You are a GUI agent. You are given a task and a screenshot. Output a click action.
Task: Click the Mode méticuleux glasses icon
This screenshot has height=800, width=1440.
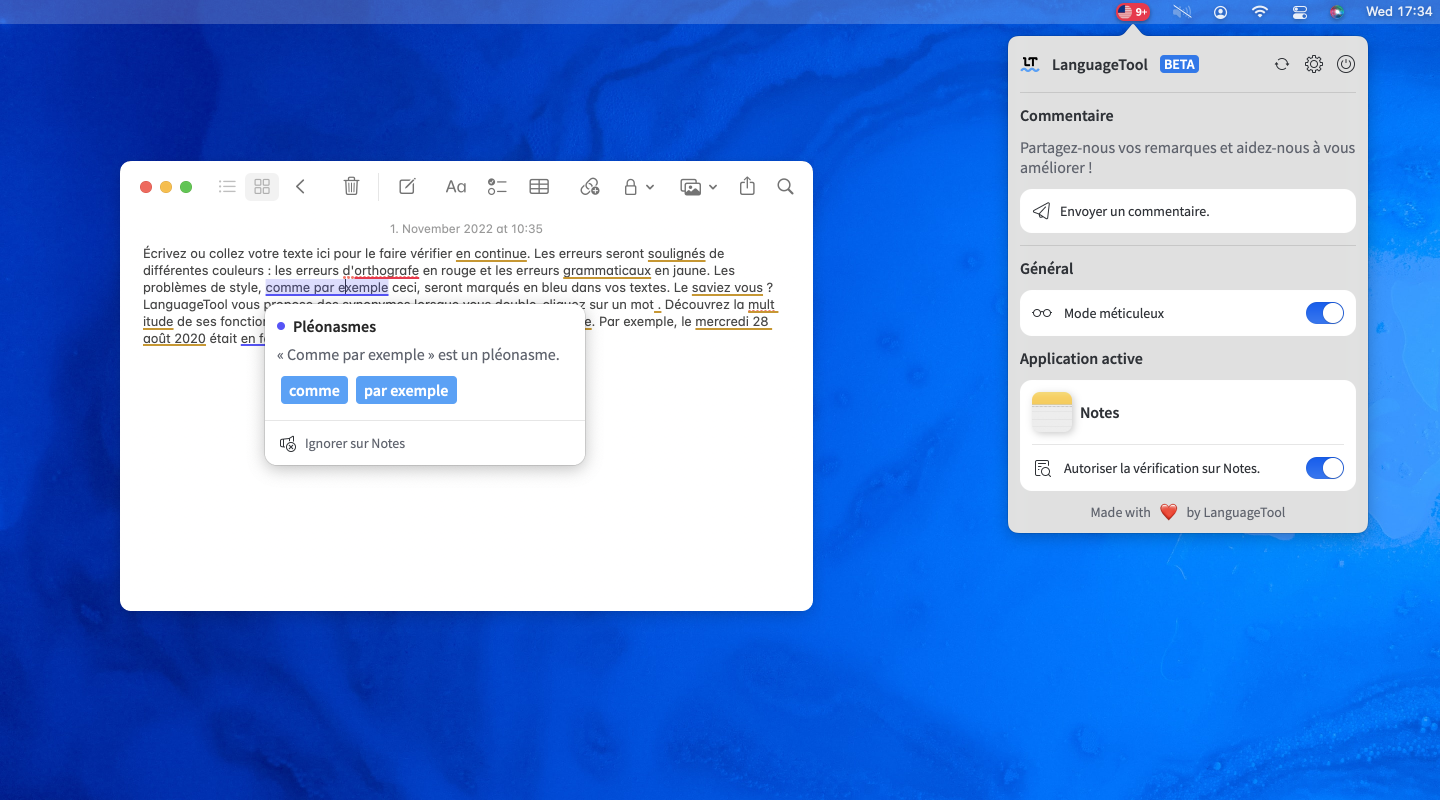tap(1042, 313)
